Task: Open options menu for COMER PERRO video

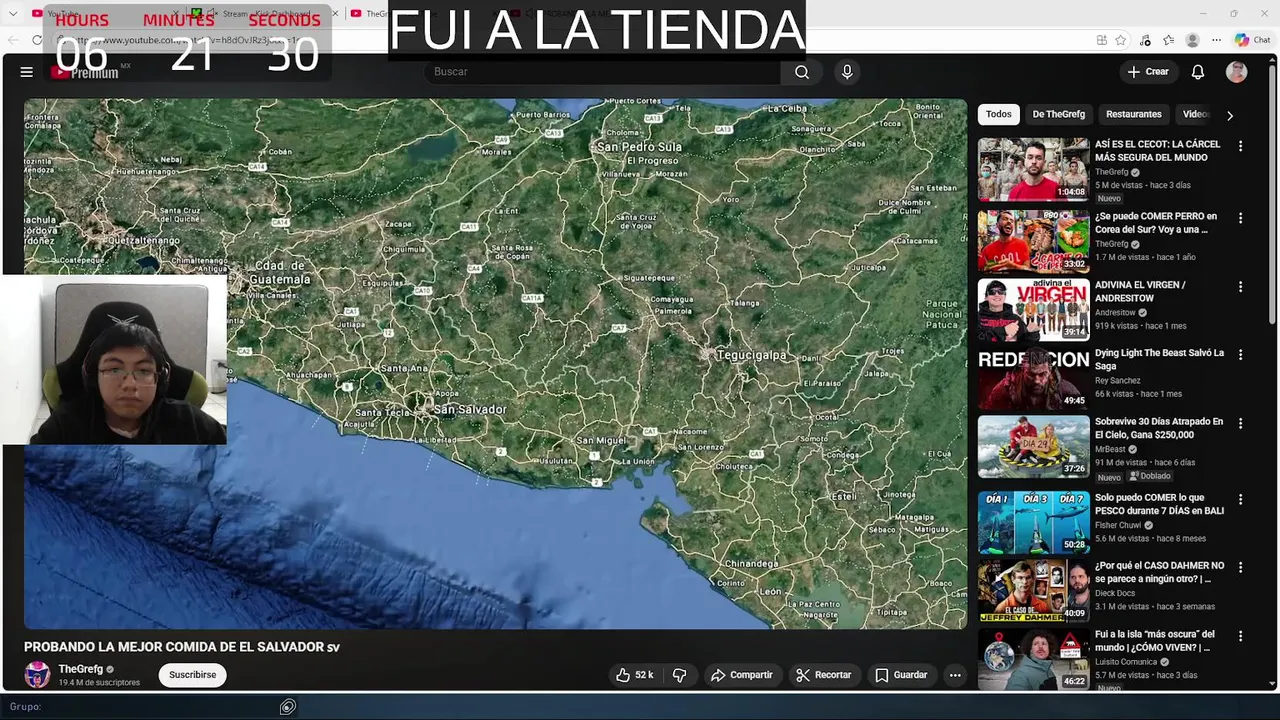Action: point(1240,218)
